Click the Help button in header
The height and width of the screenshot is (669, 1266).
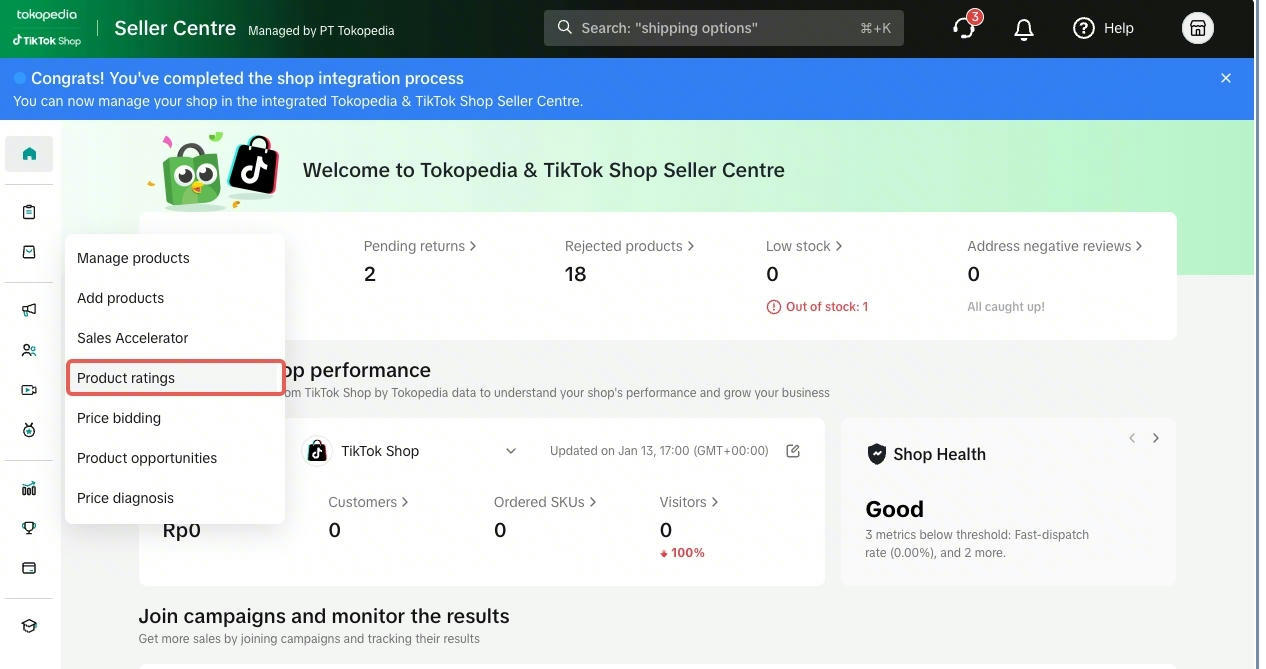coord(1103,28)
